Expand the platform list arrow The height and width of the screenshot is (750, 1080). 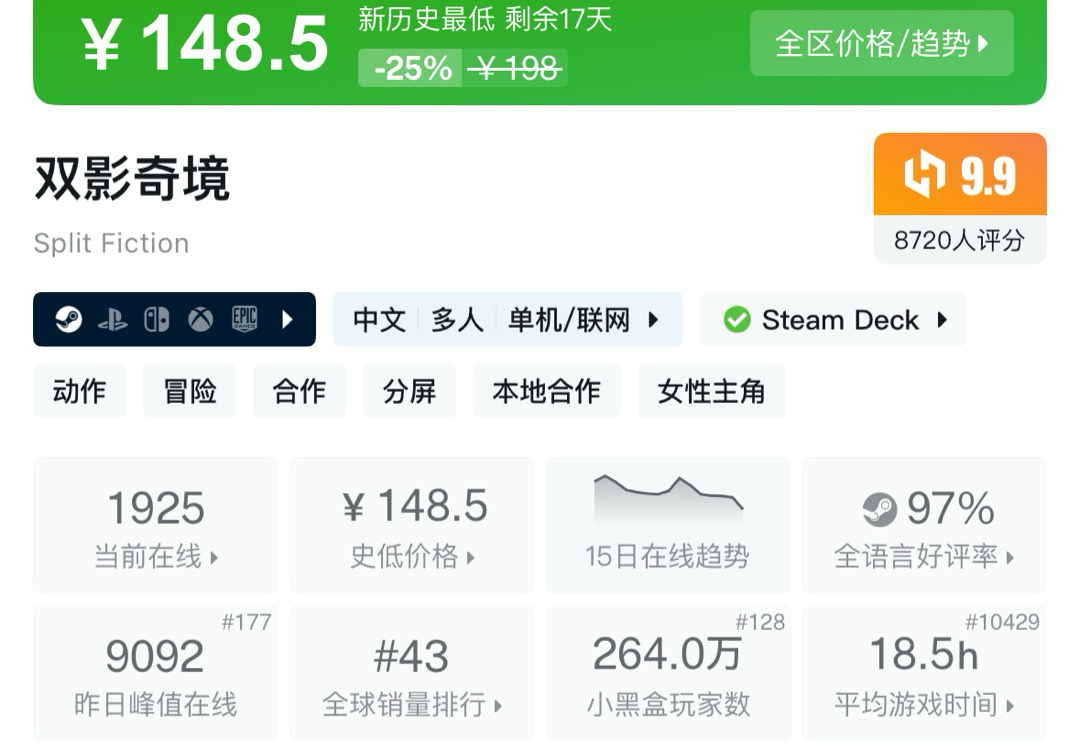[288, 320]
